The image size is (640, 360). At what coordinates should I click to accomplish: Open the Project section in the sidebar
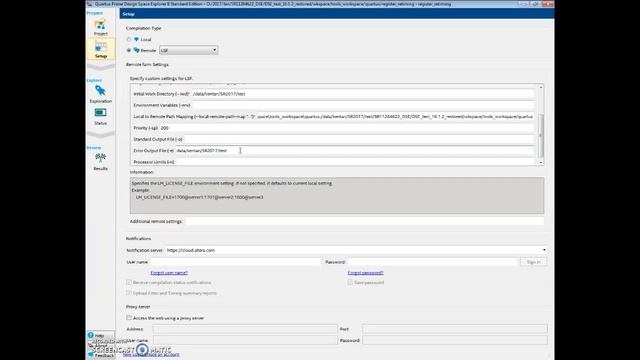pyautogui.click(x=100, y=27)
